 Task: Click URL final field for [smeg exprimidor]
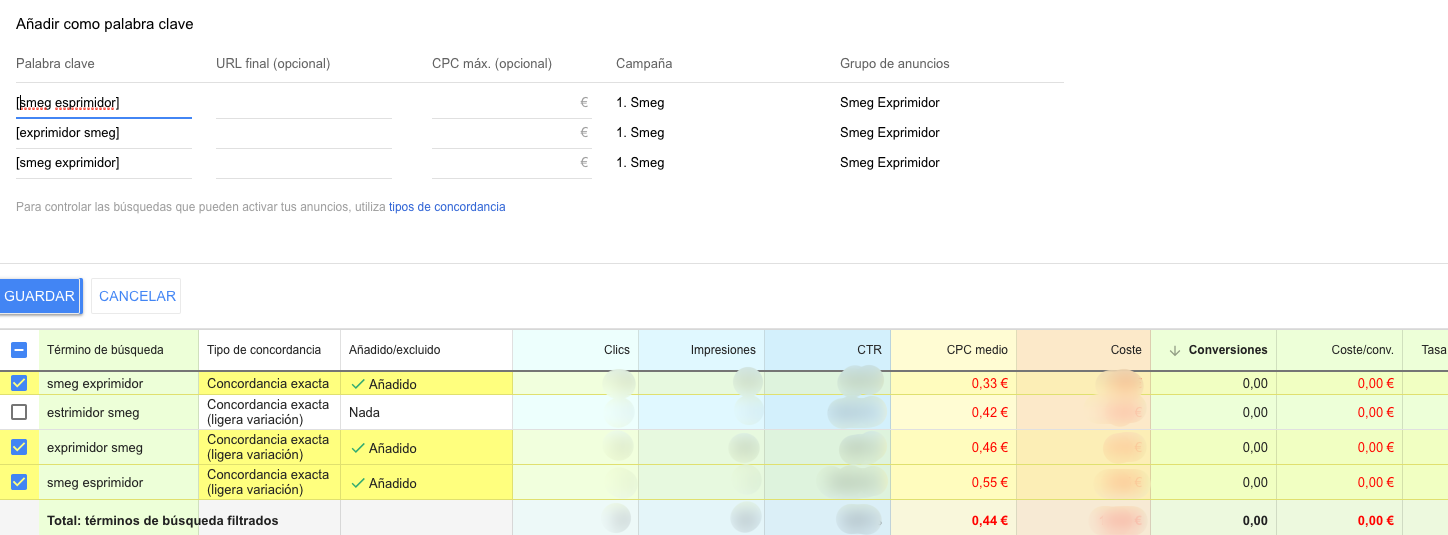click(304, 163)
